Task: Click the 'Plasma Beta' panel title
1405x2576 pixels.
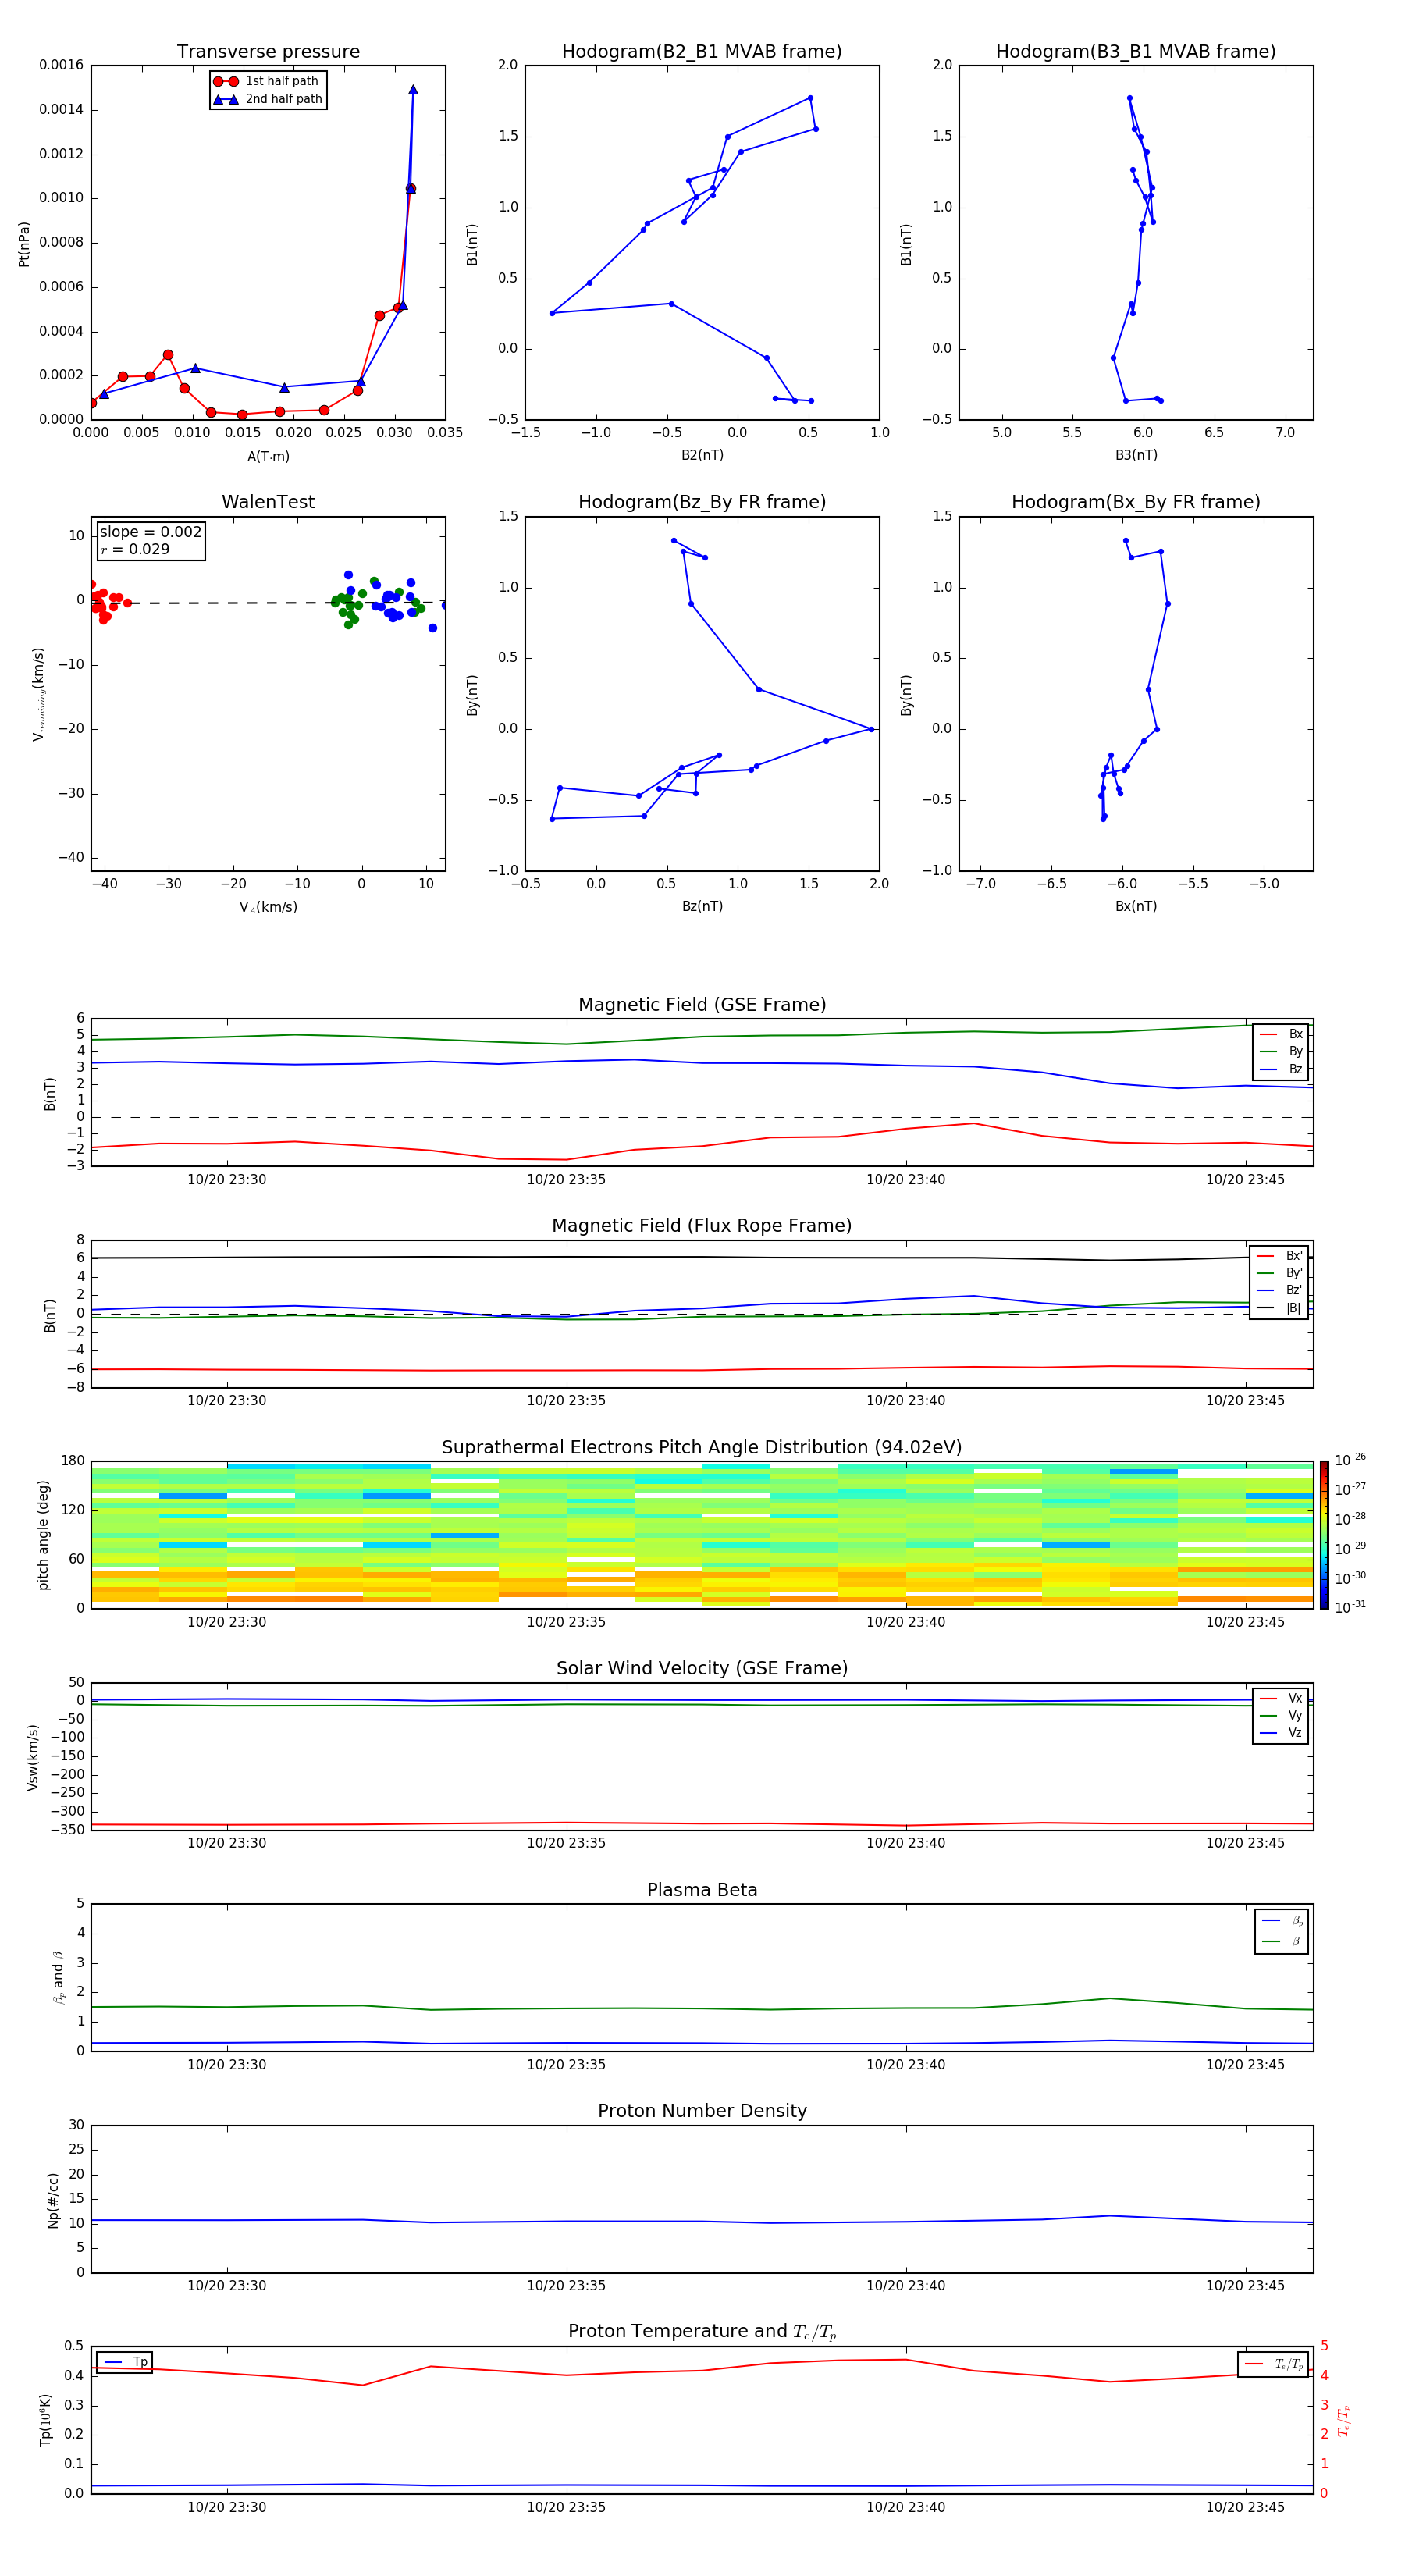Action: pos(702,1890)
